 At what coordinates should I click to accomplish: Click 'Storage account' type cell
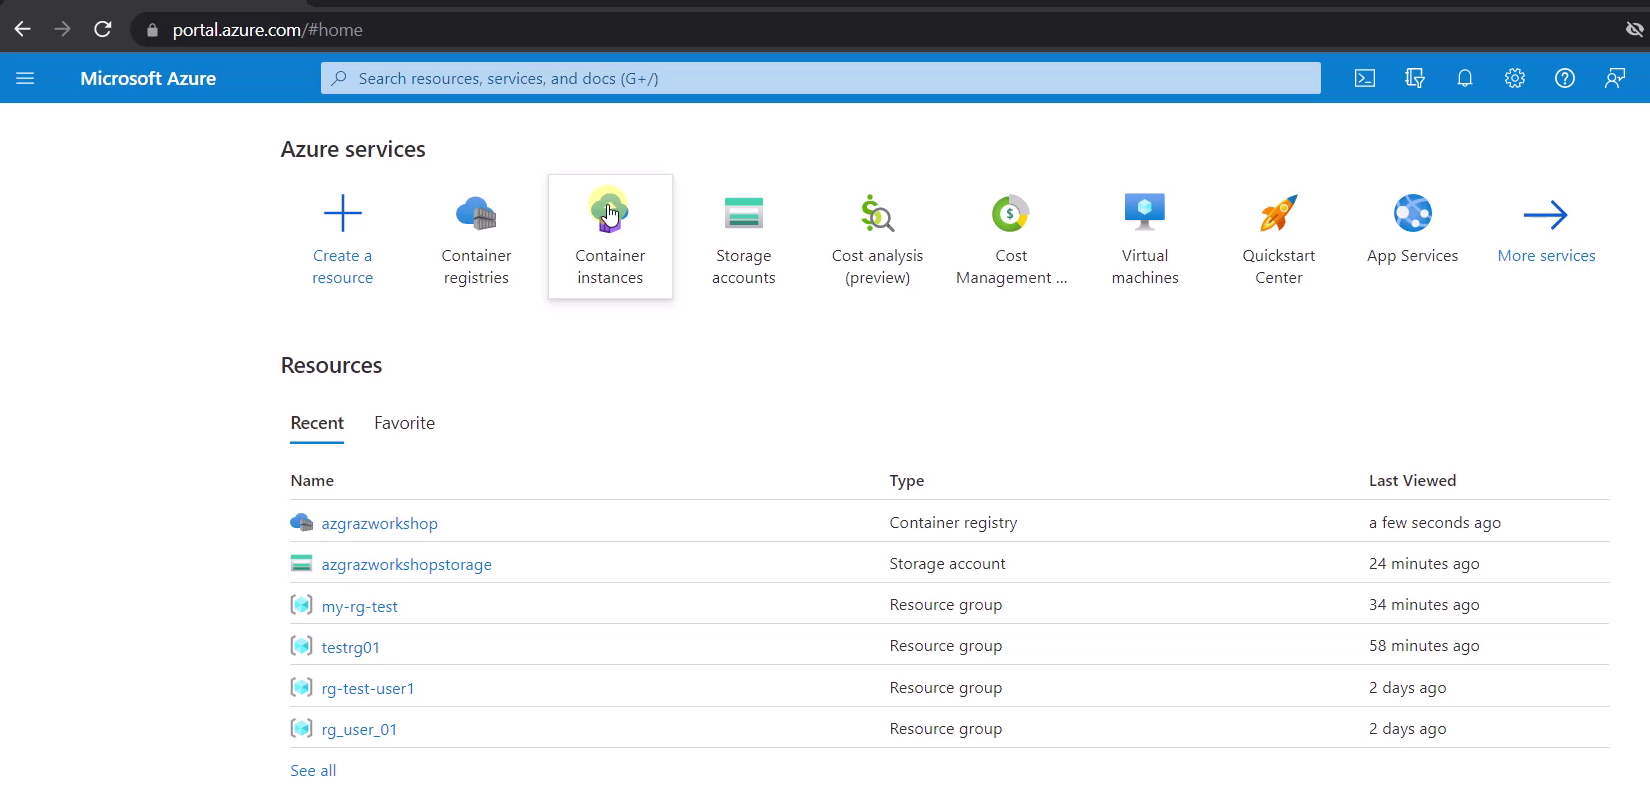click(947, 563)
